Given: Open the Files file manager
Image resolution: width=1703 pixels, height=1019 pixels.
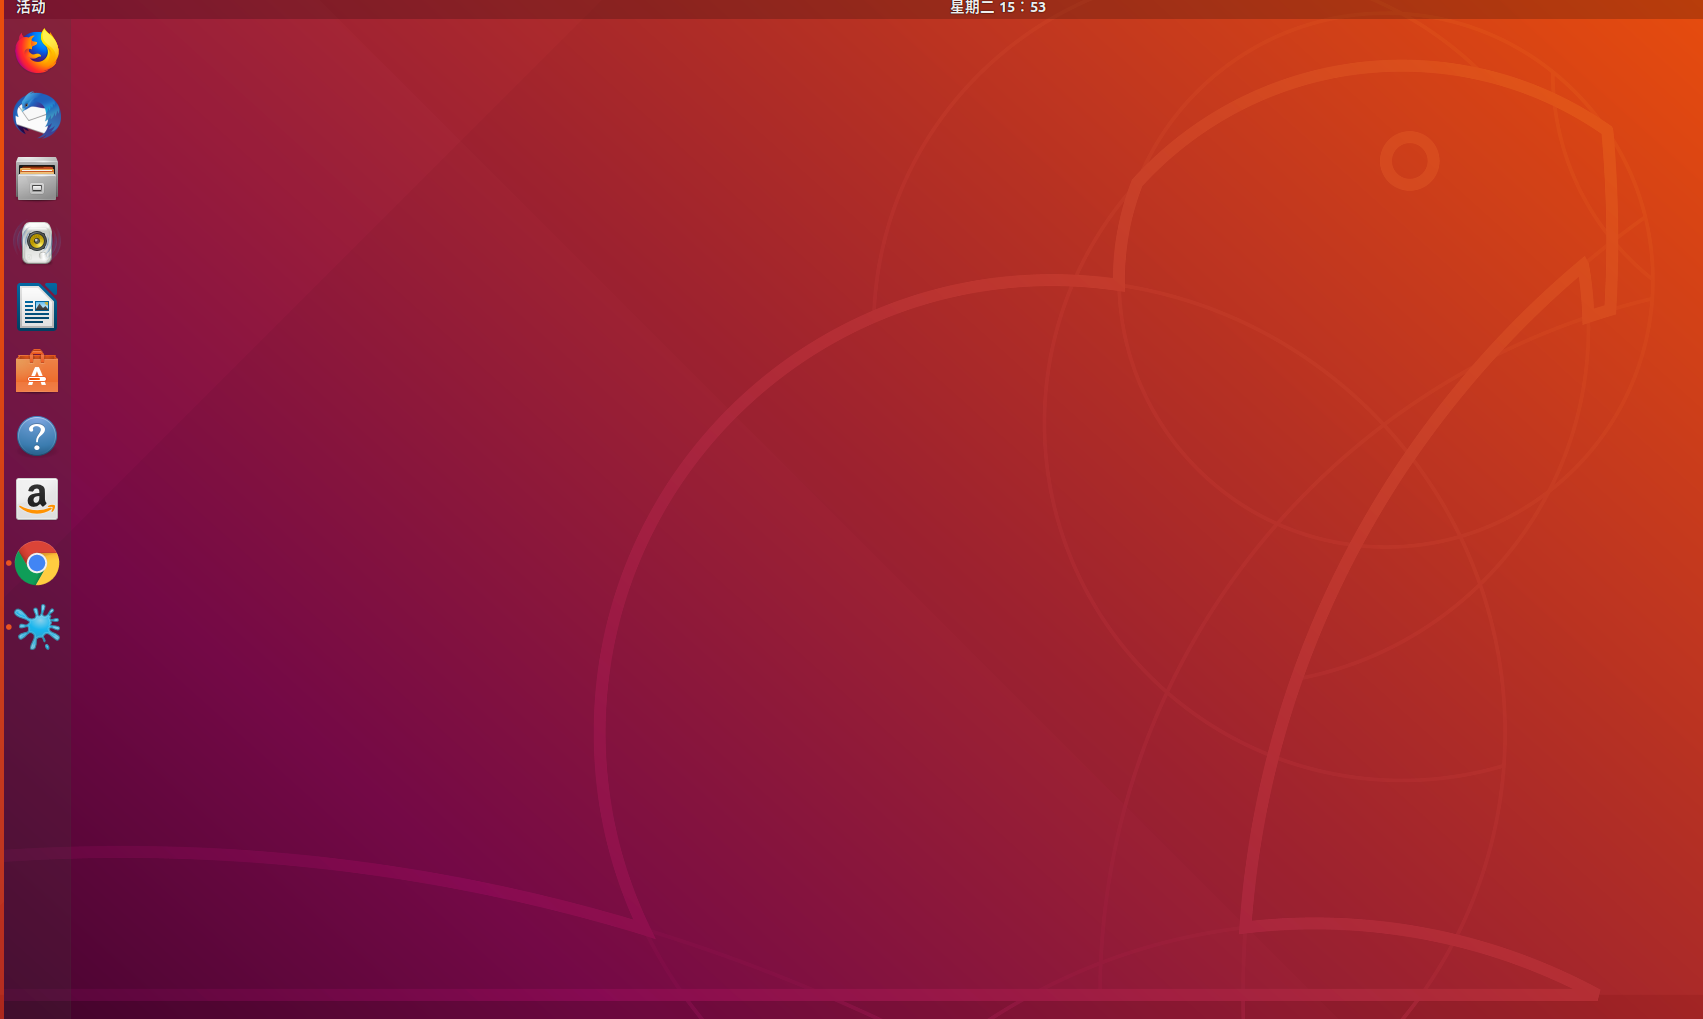Looking at the screenshot, I should (x=36, y=178).
